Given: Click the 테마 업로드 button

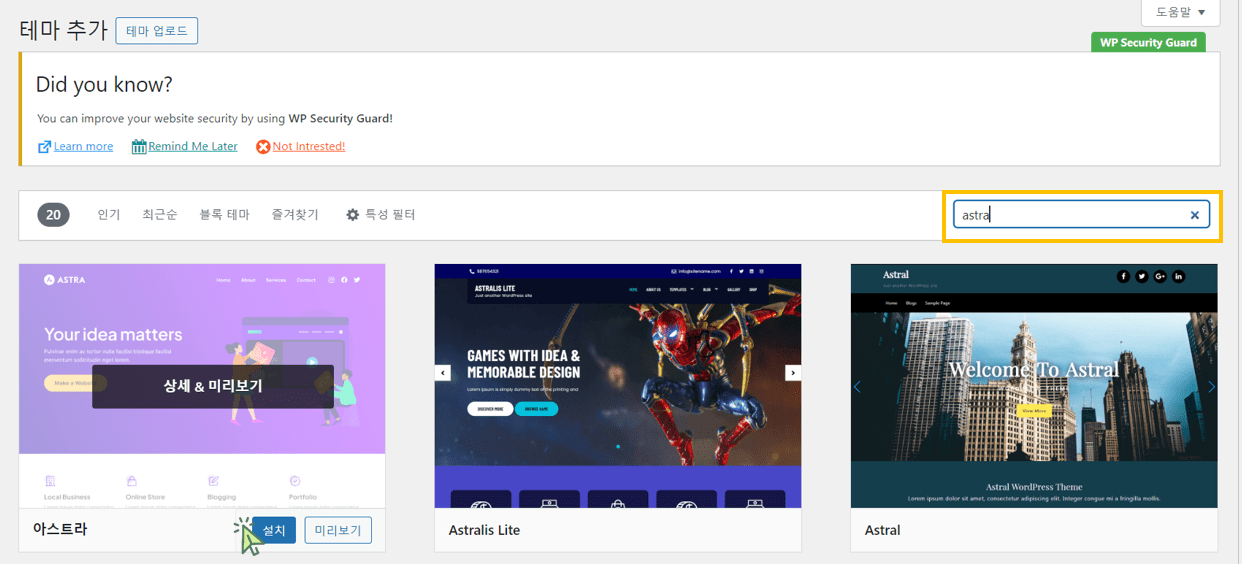Looking at the screenshot, I should 157,31.
